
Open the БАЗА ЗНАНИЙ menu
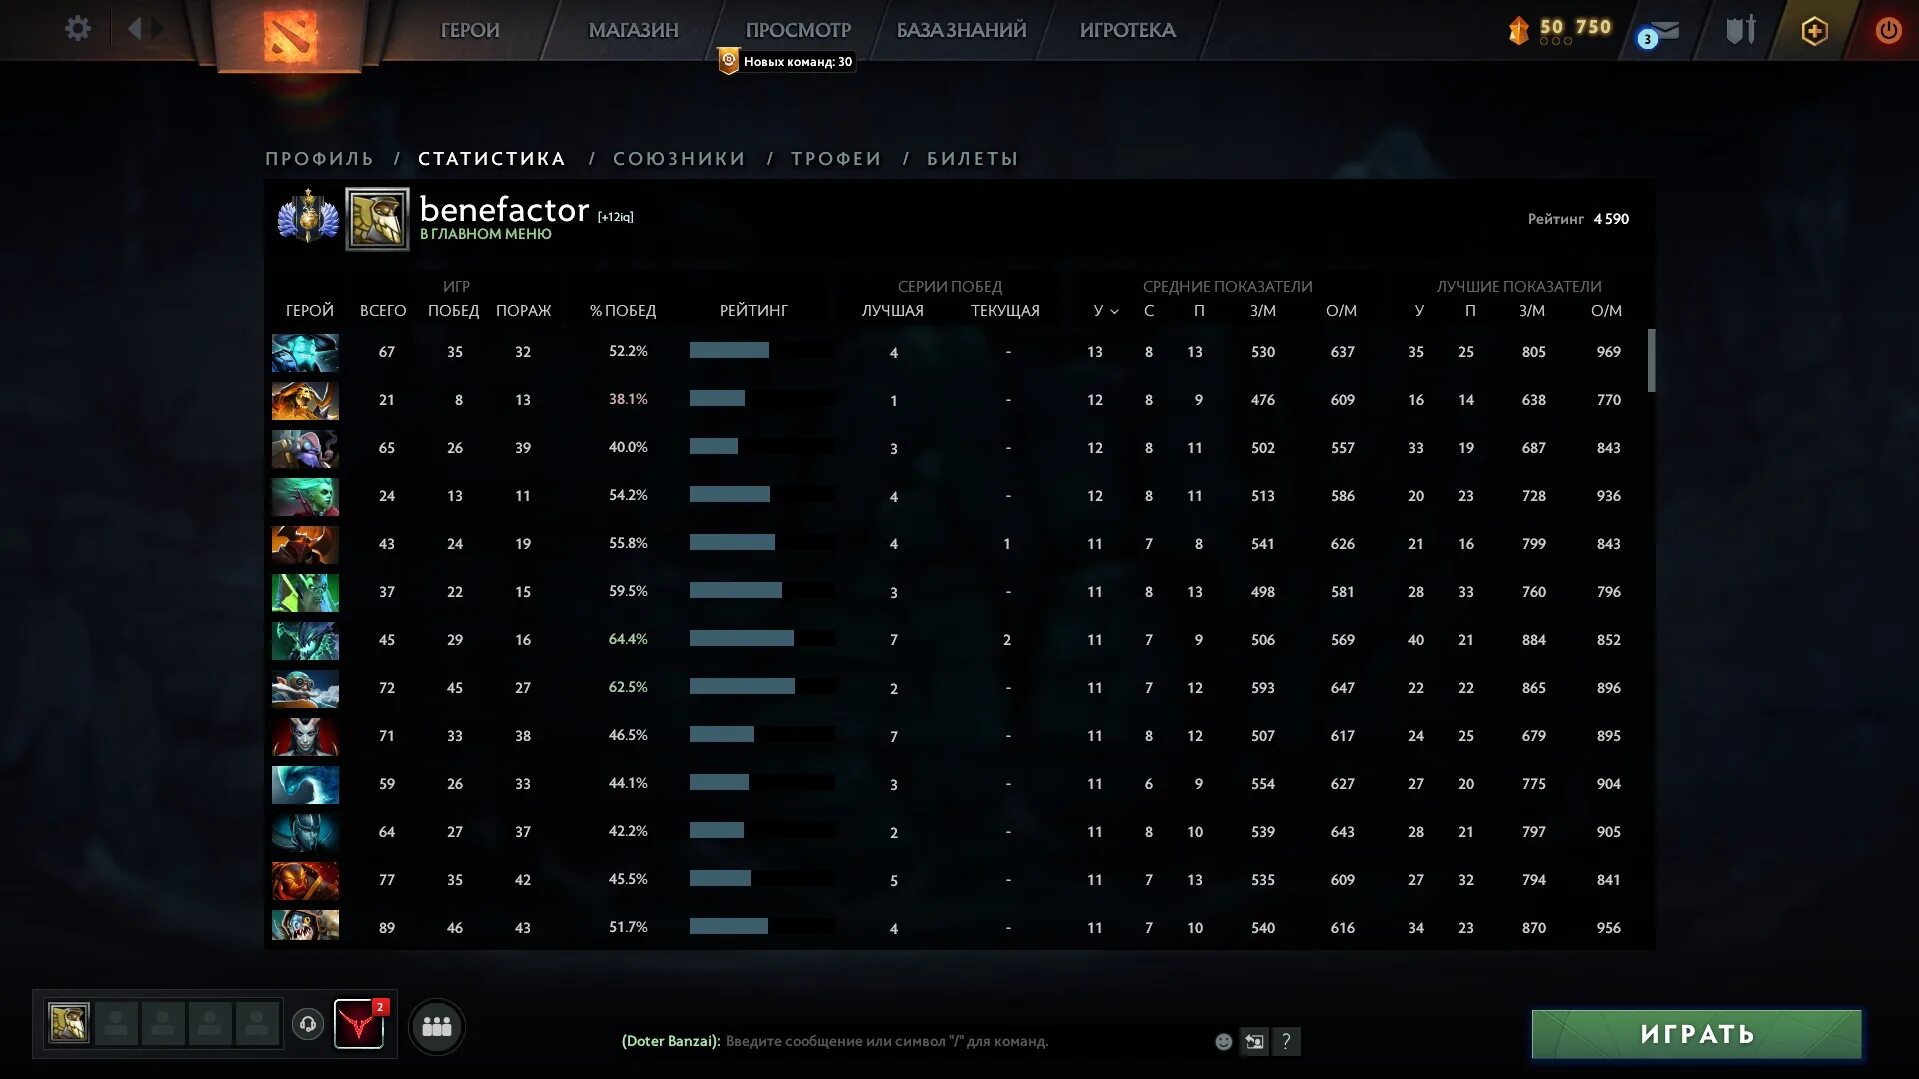[961, 30]
